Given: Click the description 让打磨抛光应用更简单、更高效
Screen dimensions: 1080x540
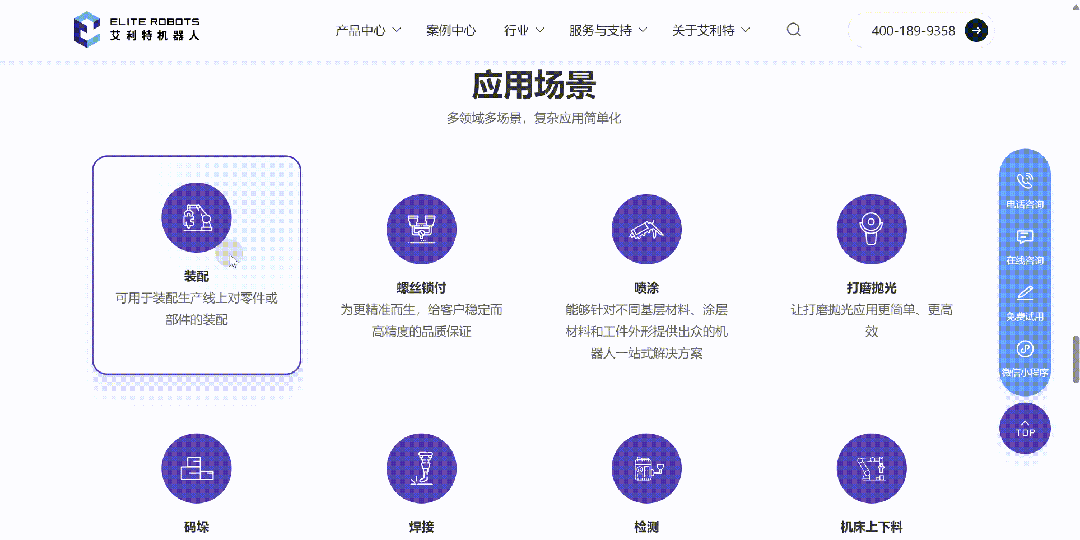Looking at the screenshot, I should tap(871, 320).
